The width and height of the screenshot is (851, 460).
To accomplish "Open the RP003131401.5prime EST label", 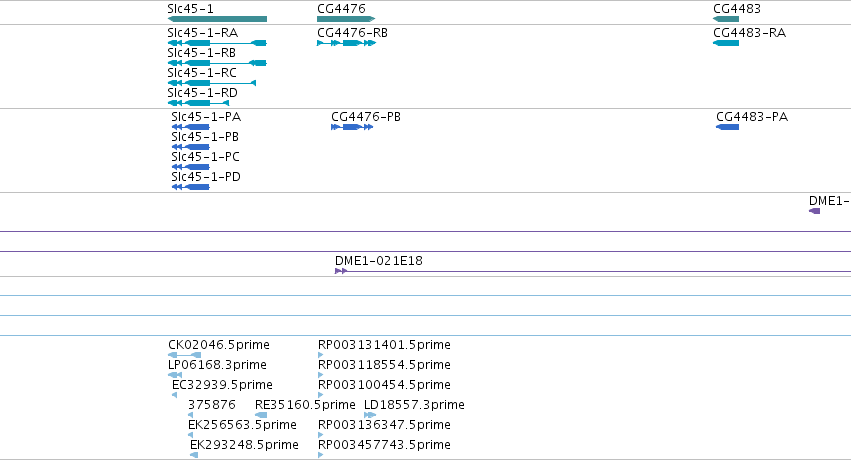I will click(384, 344).
